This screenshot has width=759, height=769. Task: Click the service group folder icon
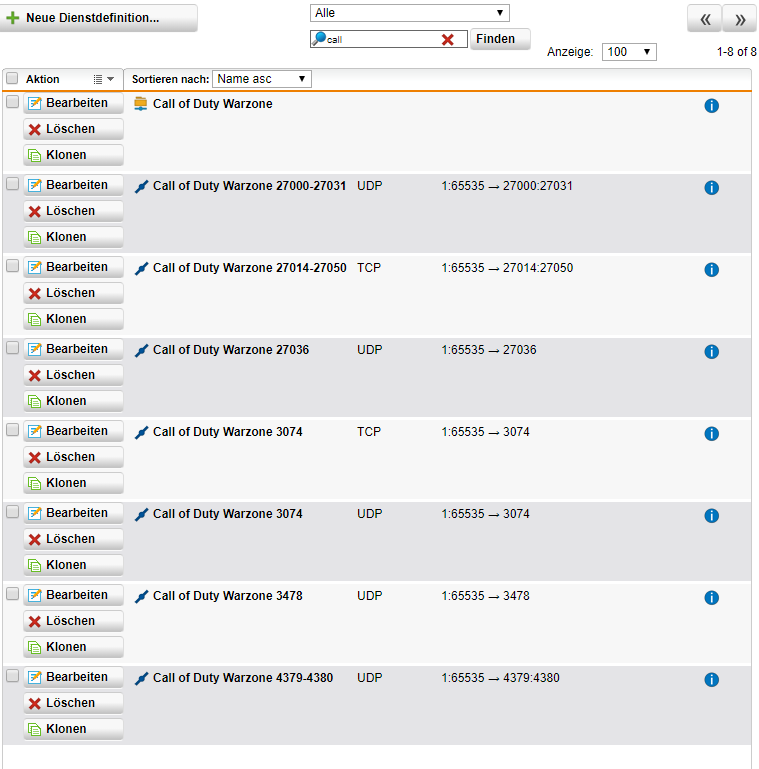[141, 103]
